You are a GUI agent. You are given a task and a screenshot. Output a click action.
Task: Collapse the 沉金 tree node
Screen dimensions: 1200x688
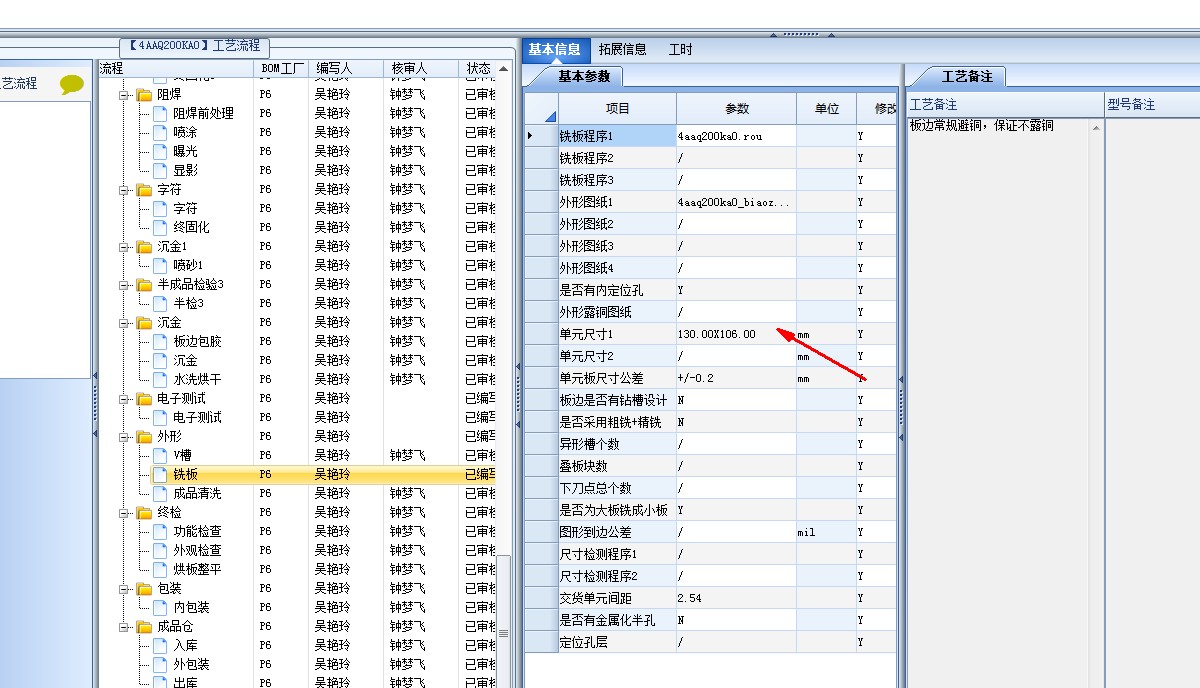[125, 323]
